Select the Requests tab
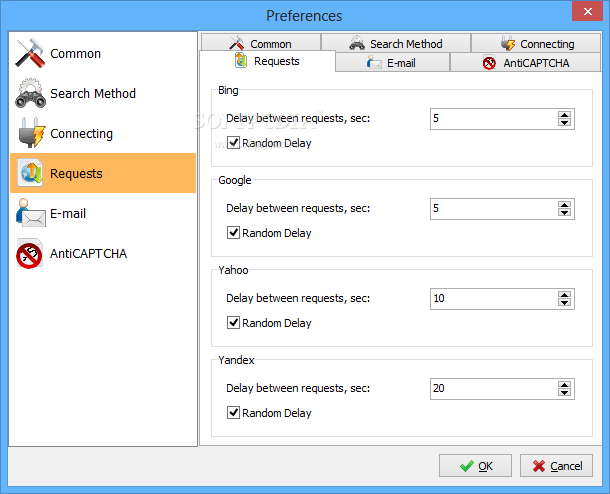This screenshot has width=610, height=494. coord(267,61)
